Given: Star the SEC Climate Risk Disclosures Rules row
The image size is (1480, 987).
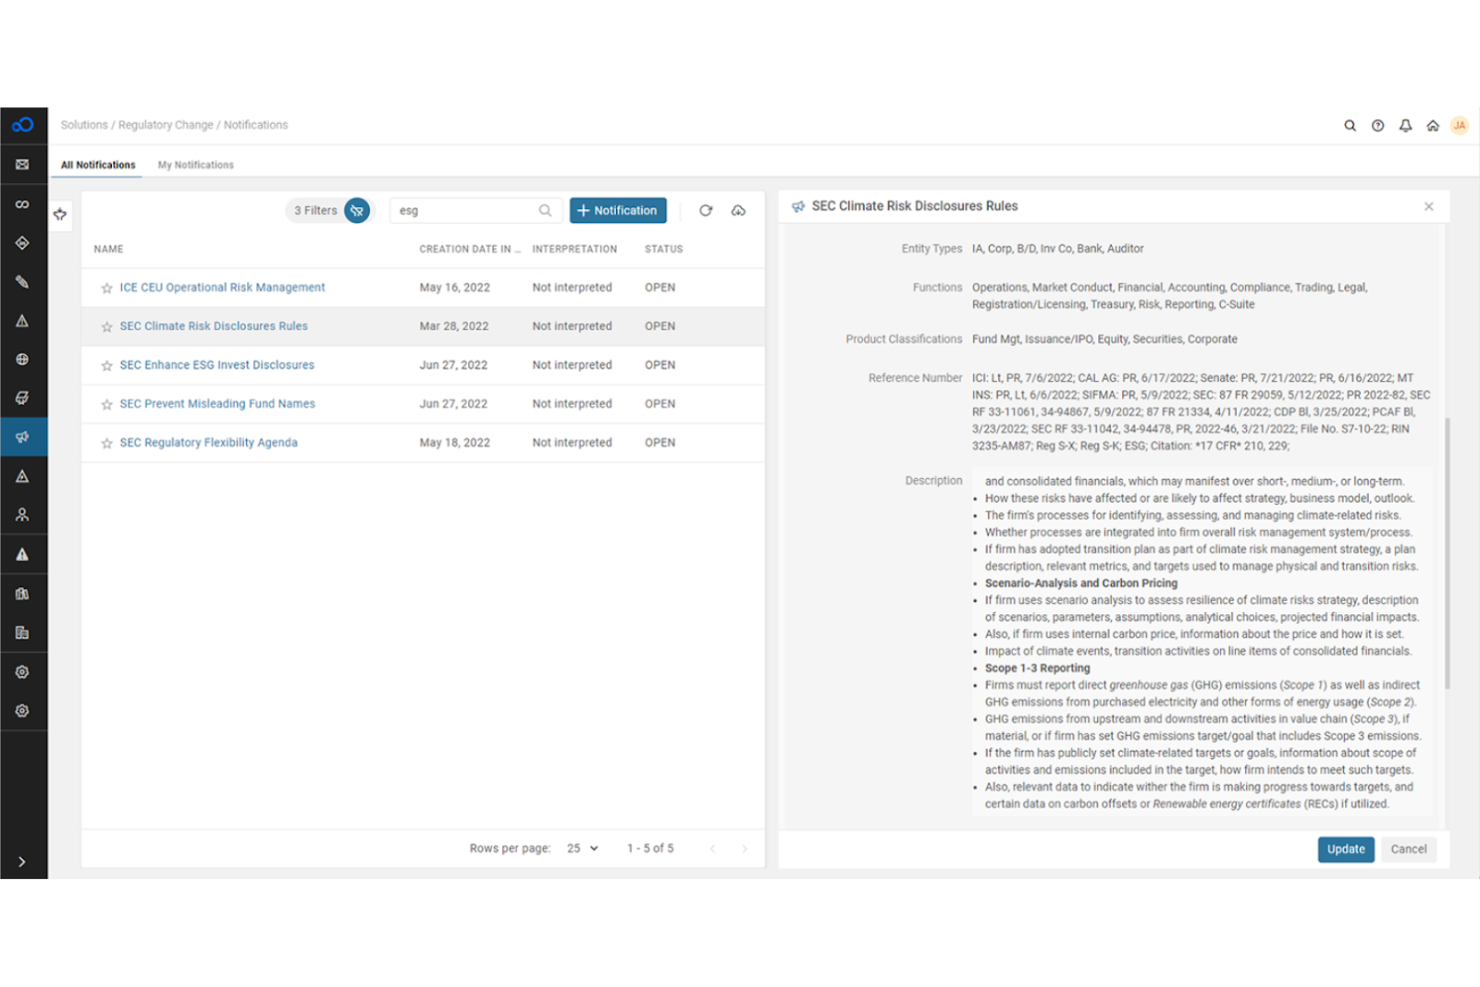Looking at the screenshot, I should [x=107, y=327].
